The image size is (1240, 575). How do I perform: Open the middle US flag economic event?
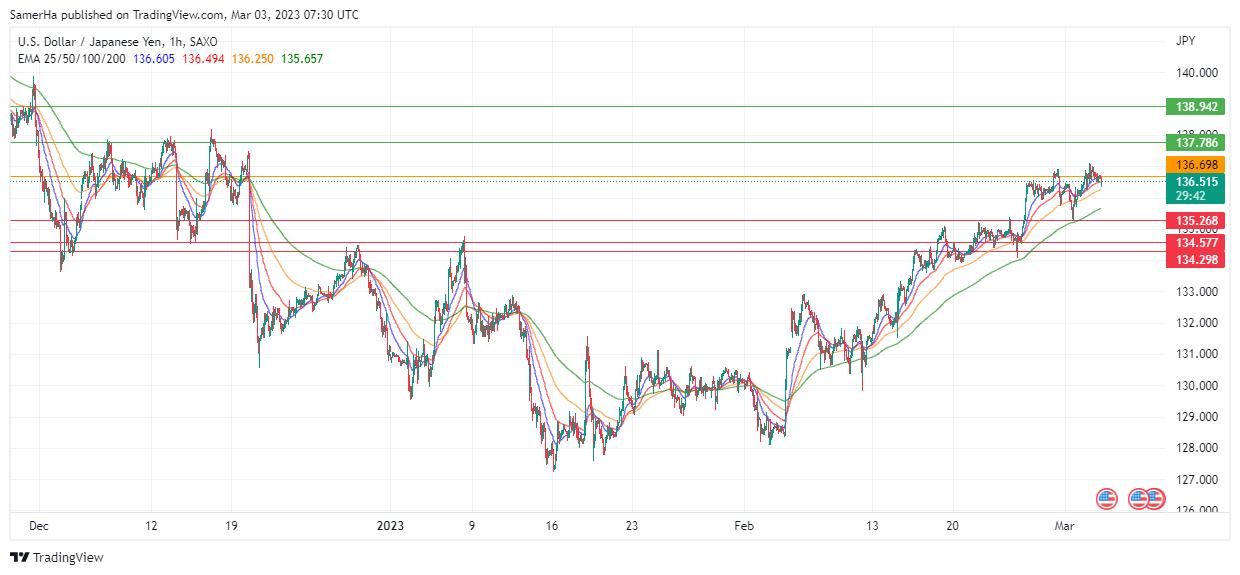pos(1139,497)
